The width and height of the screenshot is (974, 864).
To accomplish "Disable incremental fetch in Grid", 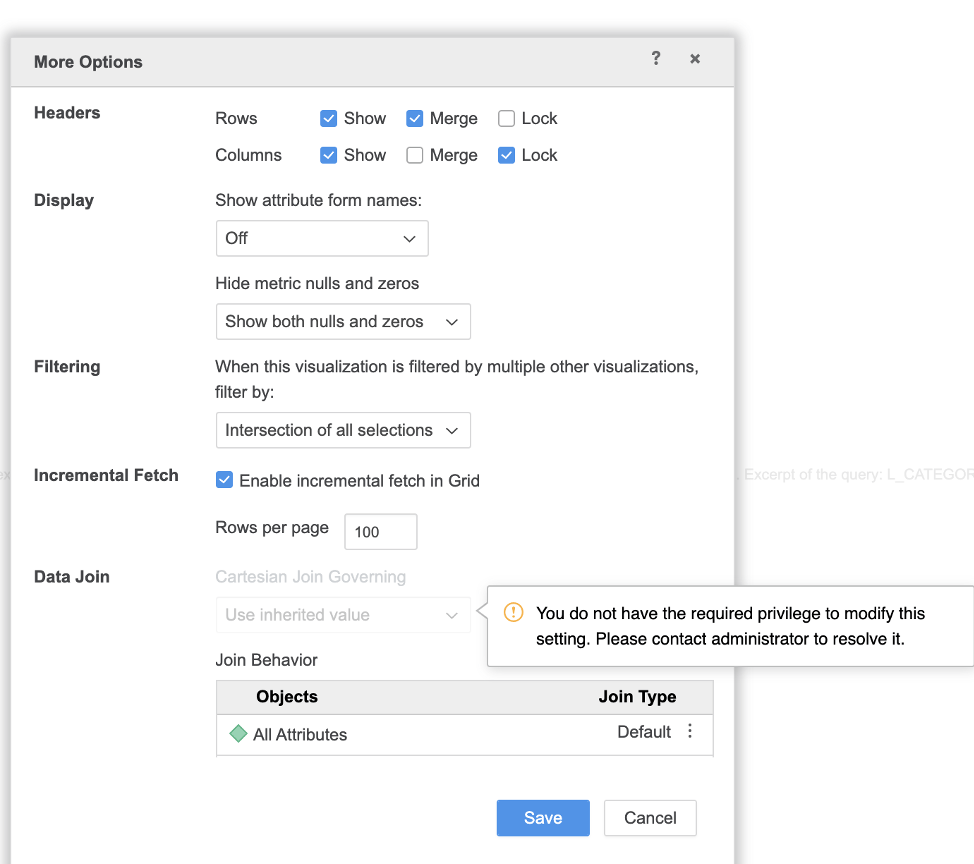I will (225, 481).
